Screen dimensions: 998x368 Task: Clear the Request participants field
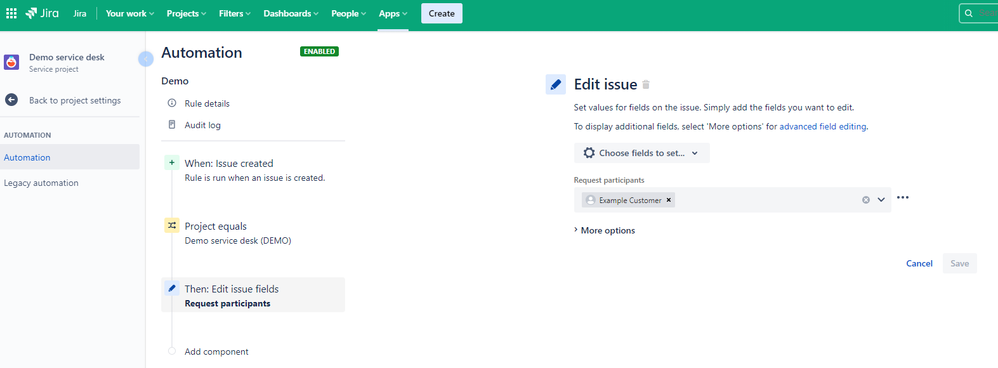click(x=866, y=200)
